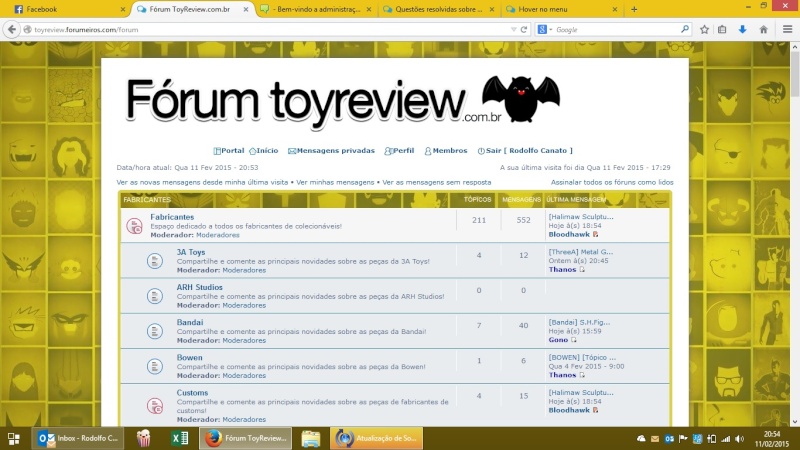Click the scrollbar down arrow

(795, 421)
